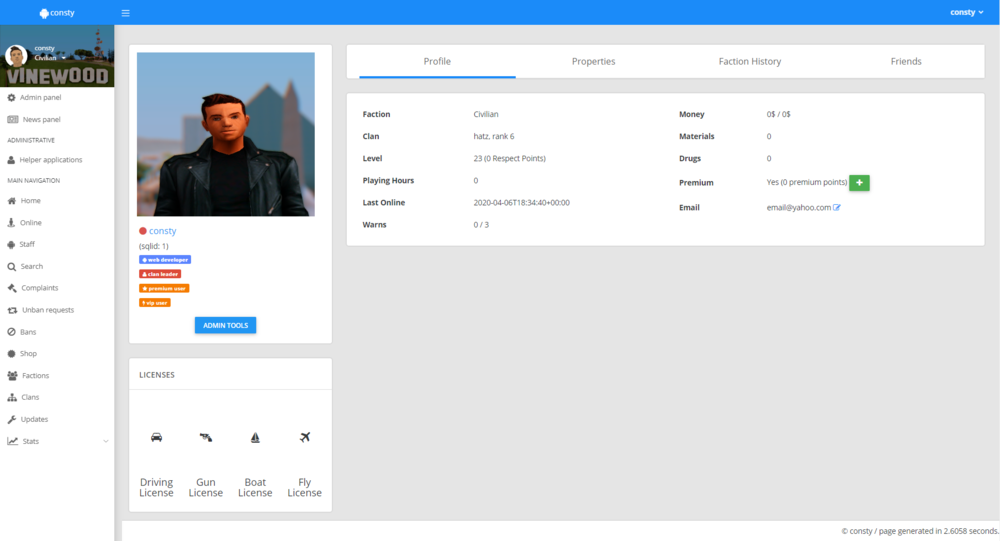The width and height of the screenshot is (1000, 541).
Task: Click the Warns value '0 / 3'
Action: 481,225
